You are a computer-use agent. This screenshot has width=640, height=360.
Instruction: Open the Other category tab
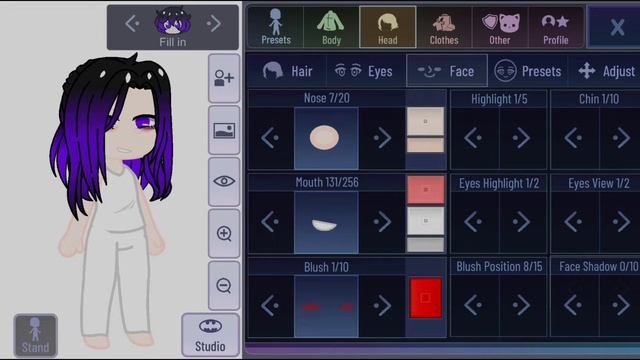coord(500,27)
